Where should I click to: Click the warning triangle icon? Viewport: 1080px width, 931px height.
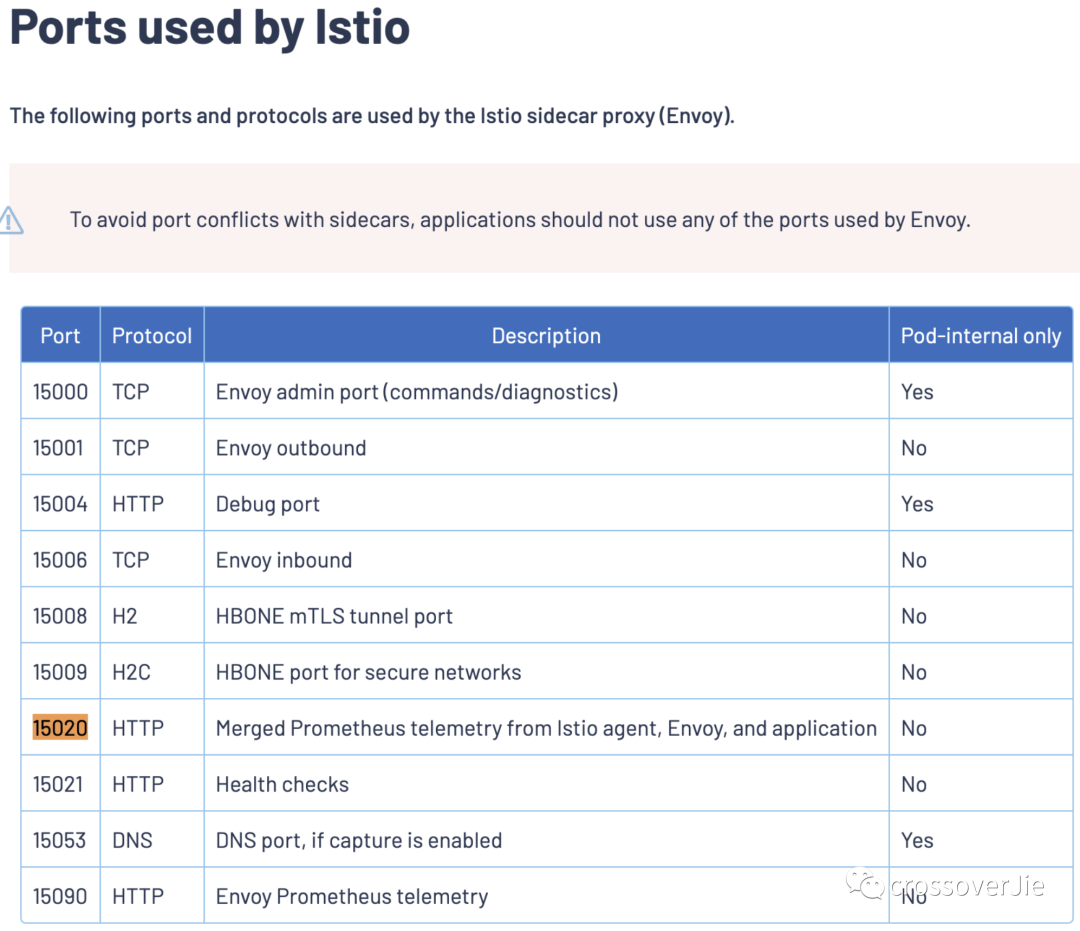tap(11, 220)
